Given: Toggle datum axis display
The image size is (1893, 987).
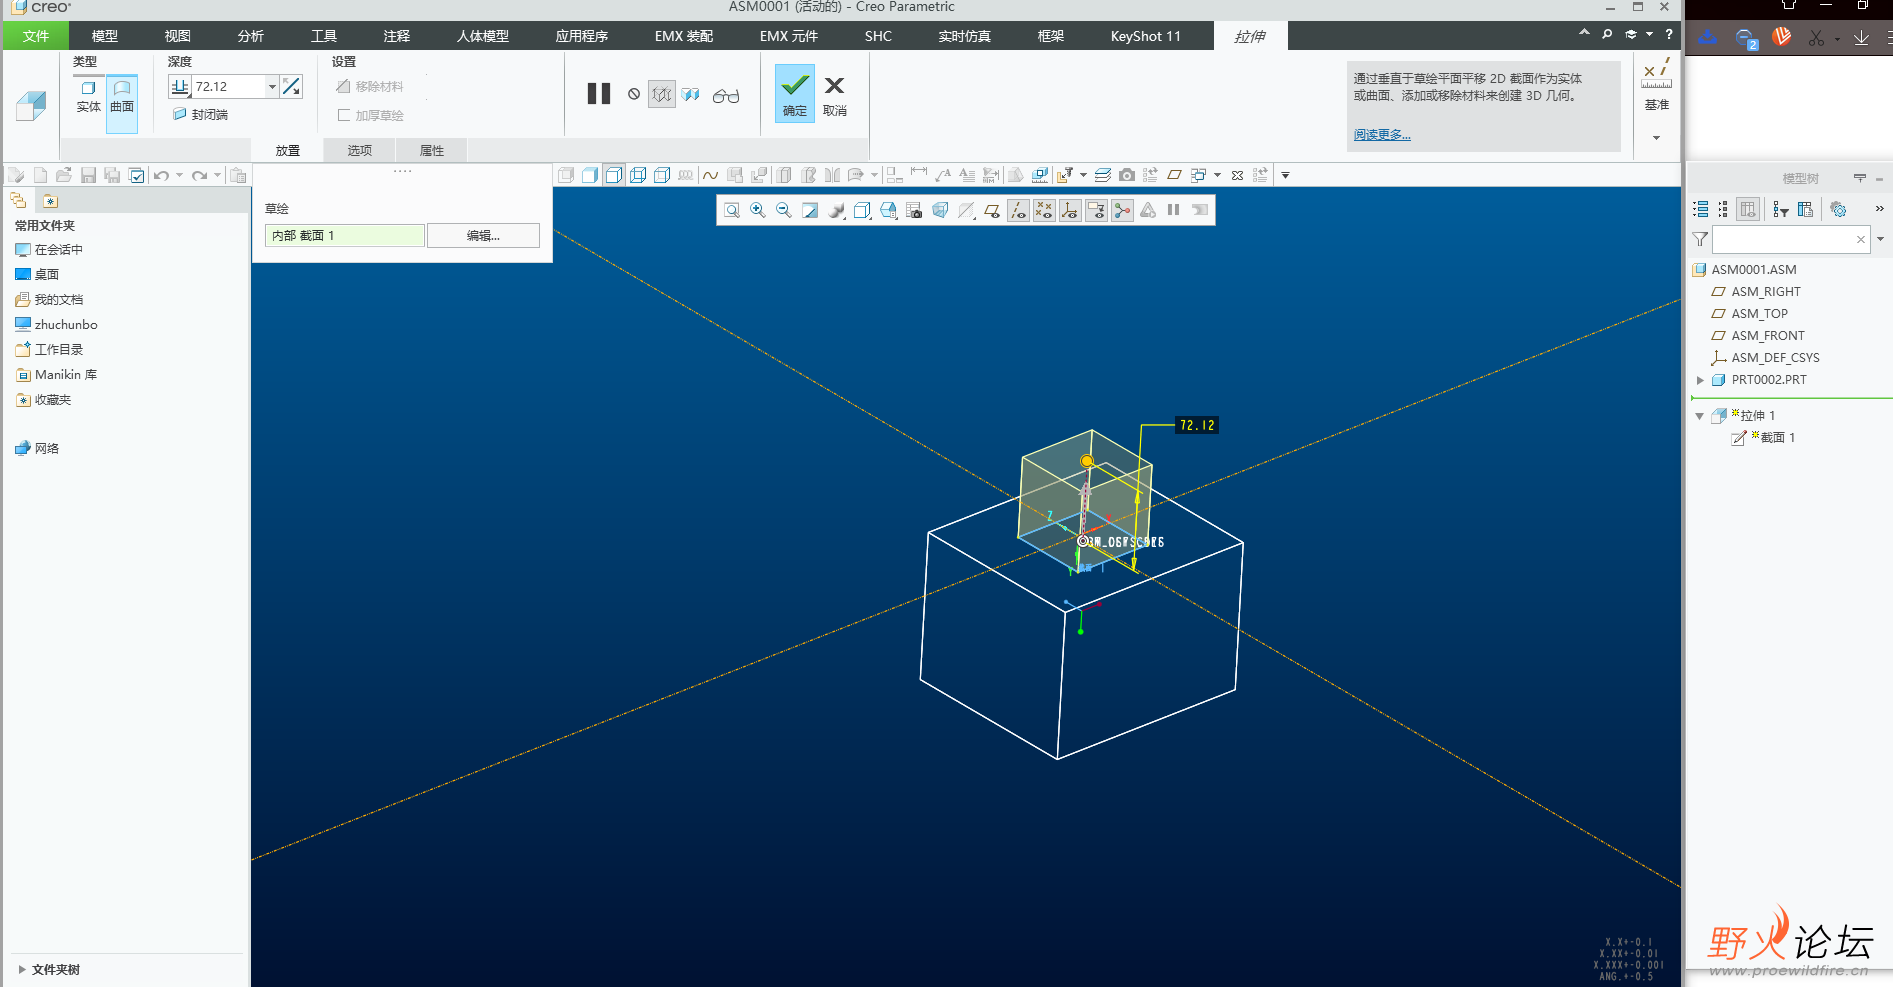Looking at the screenshot, I should click(x=1018, y=210).
